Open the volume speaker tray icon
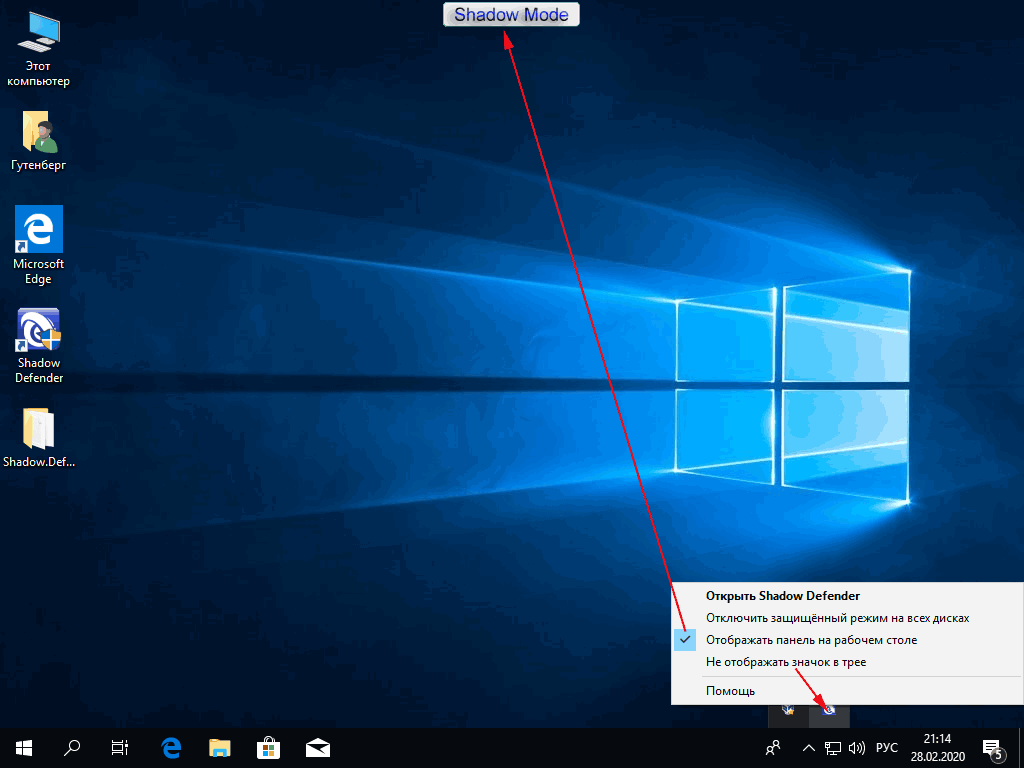The height and width of the screenshot is (768, 1024). point(856,748)
